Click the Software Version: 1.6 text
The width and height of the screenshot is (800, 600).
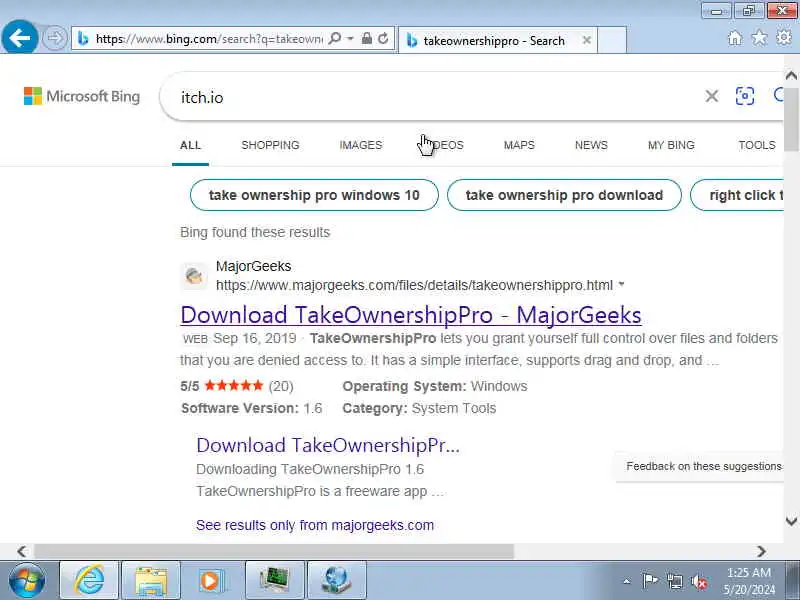click(252, 408)
